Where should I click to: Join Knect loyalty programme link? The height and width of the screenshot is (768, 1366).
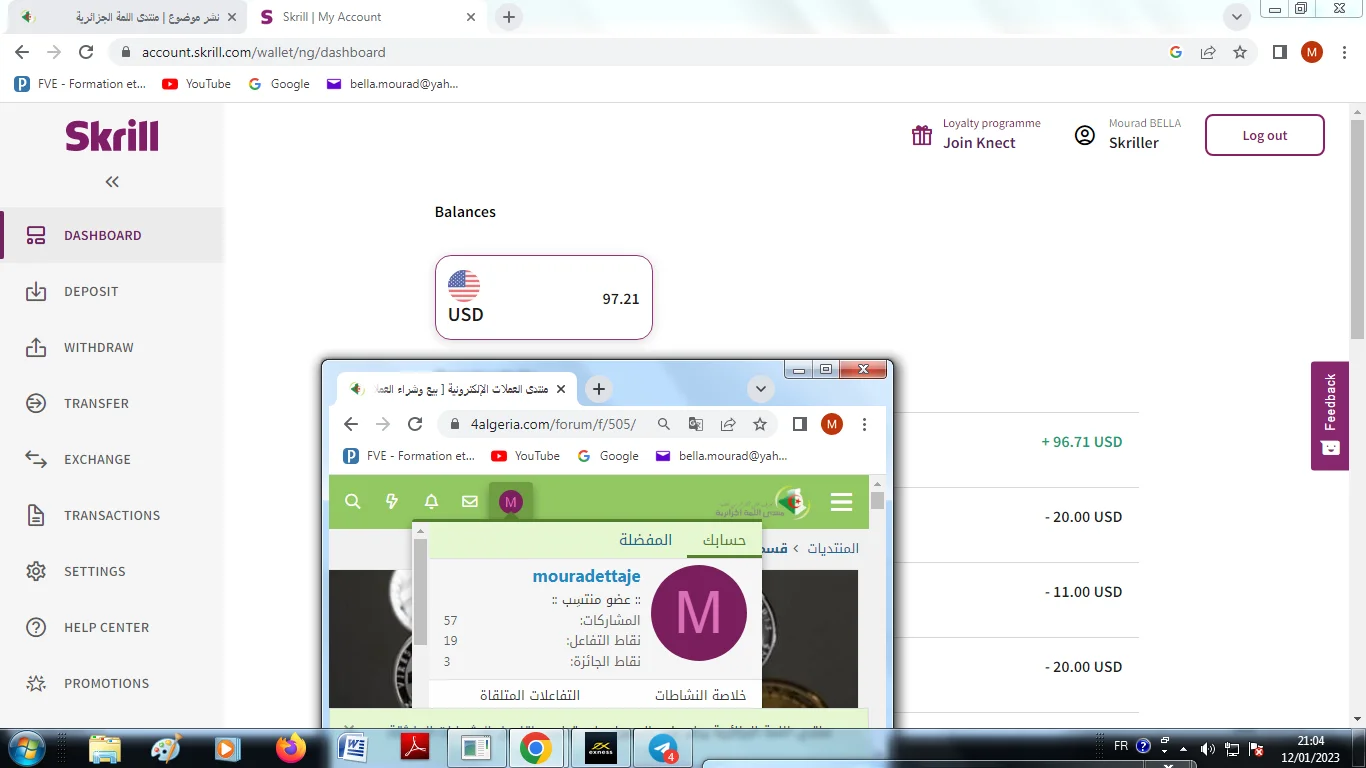(x=978, y=143)
